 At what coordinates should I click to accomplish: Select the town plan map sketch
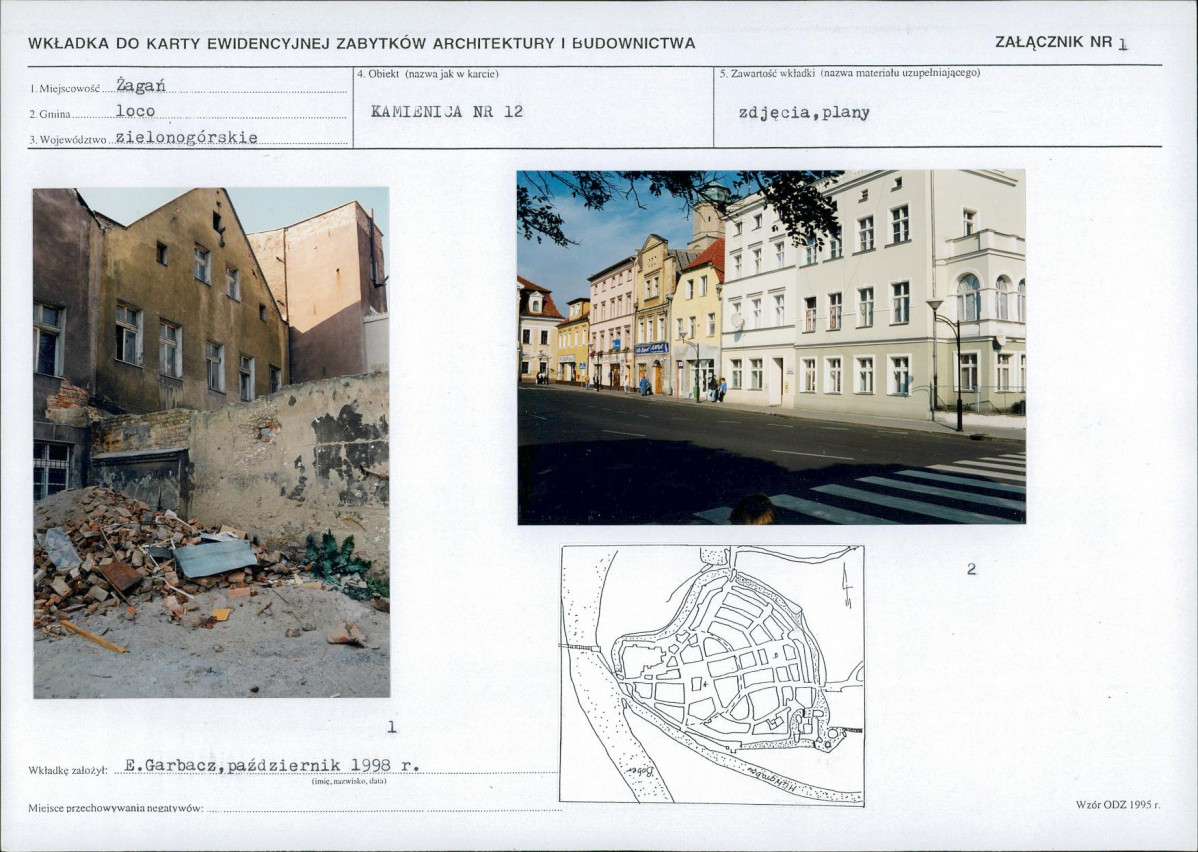click(711, 674)
